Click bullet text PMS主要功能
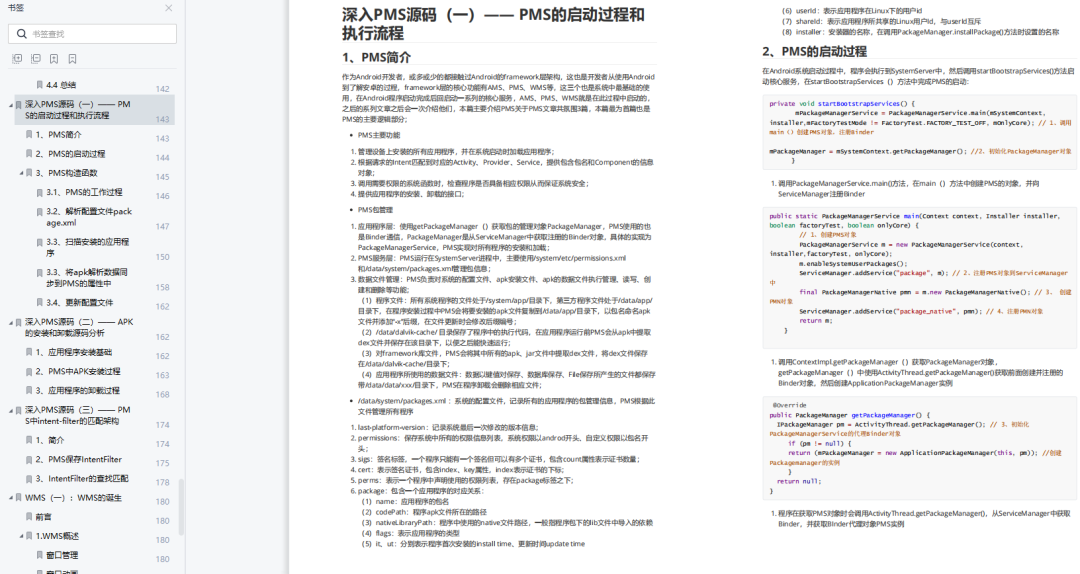This screenshot has width=1080, height=574. coord(379,136)
